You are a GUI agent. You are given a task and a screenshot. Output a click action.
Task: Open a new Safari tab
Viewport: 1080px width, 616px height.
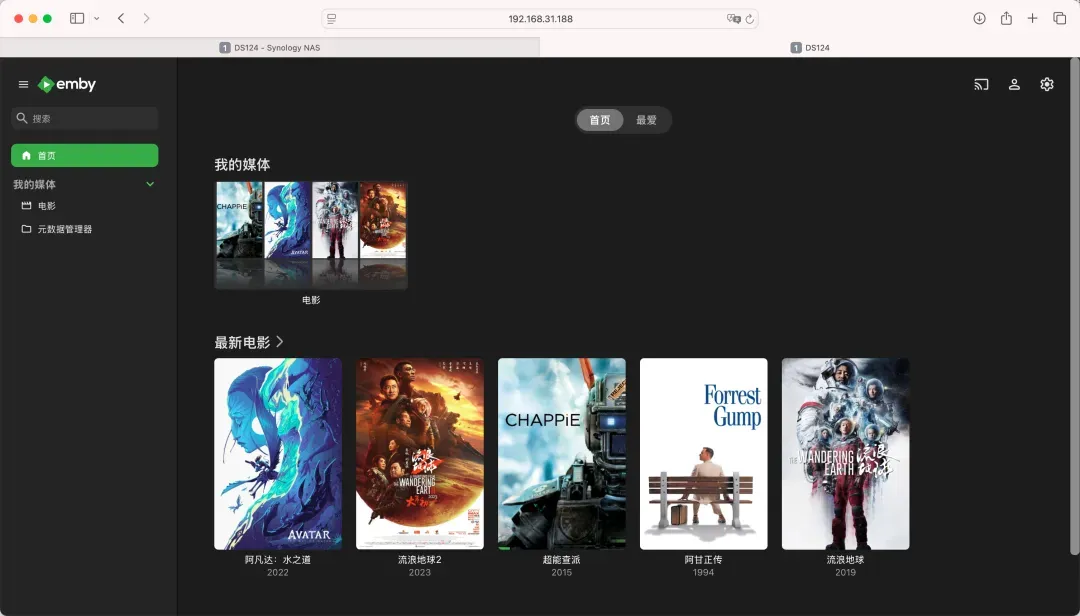point(1032,19)
